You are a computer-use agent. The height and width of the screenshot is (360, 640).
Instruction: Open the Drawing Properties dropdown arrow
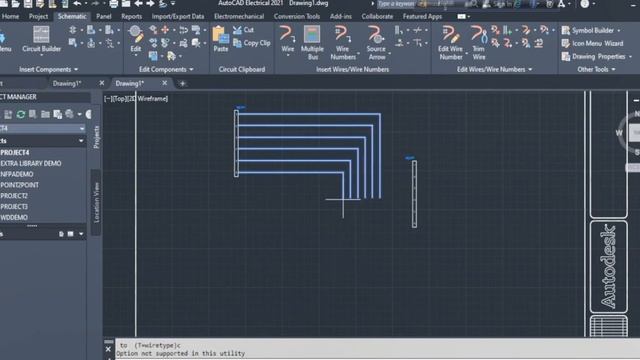pos(630,57)
